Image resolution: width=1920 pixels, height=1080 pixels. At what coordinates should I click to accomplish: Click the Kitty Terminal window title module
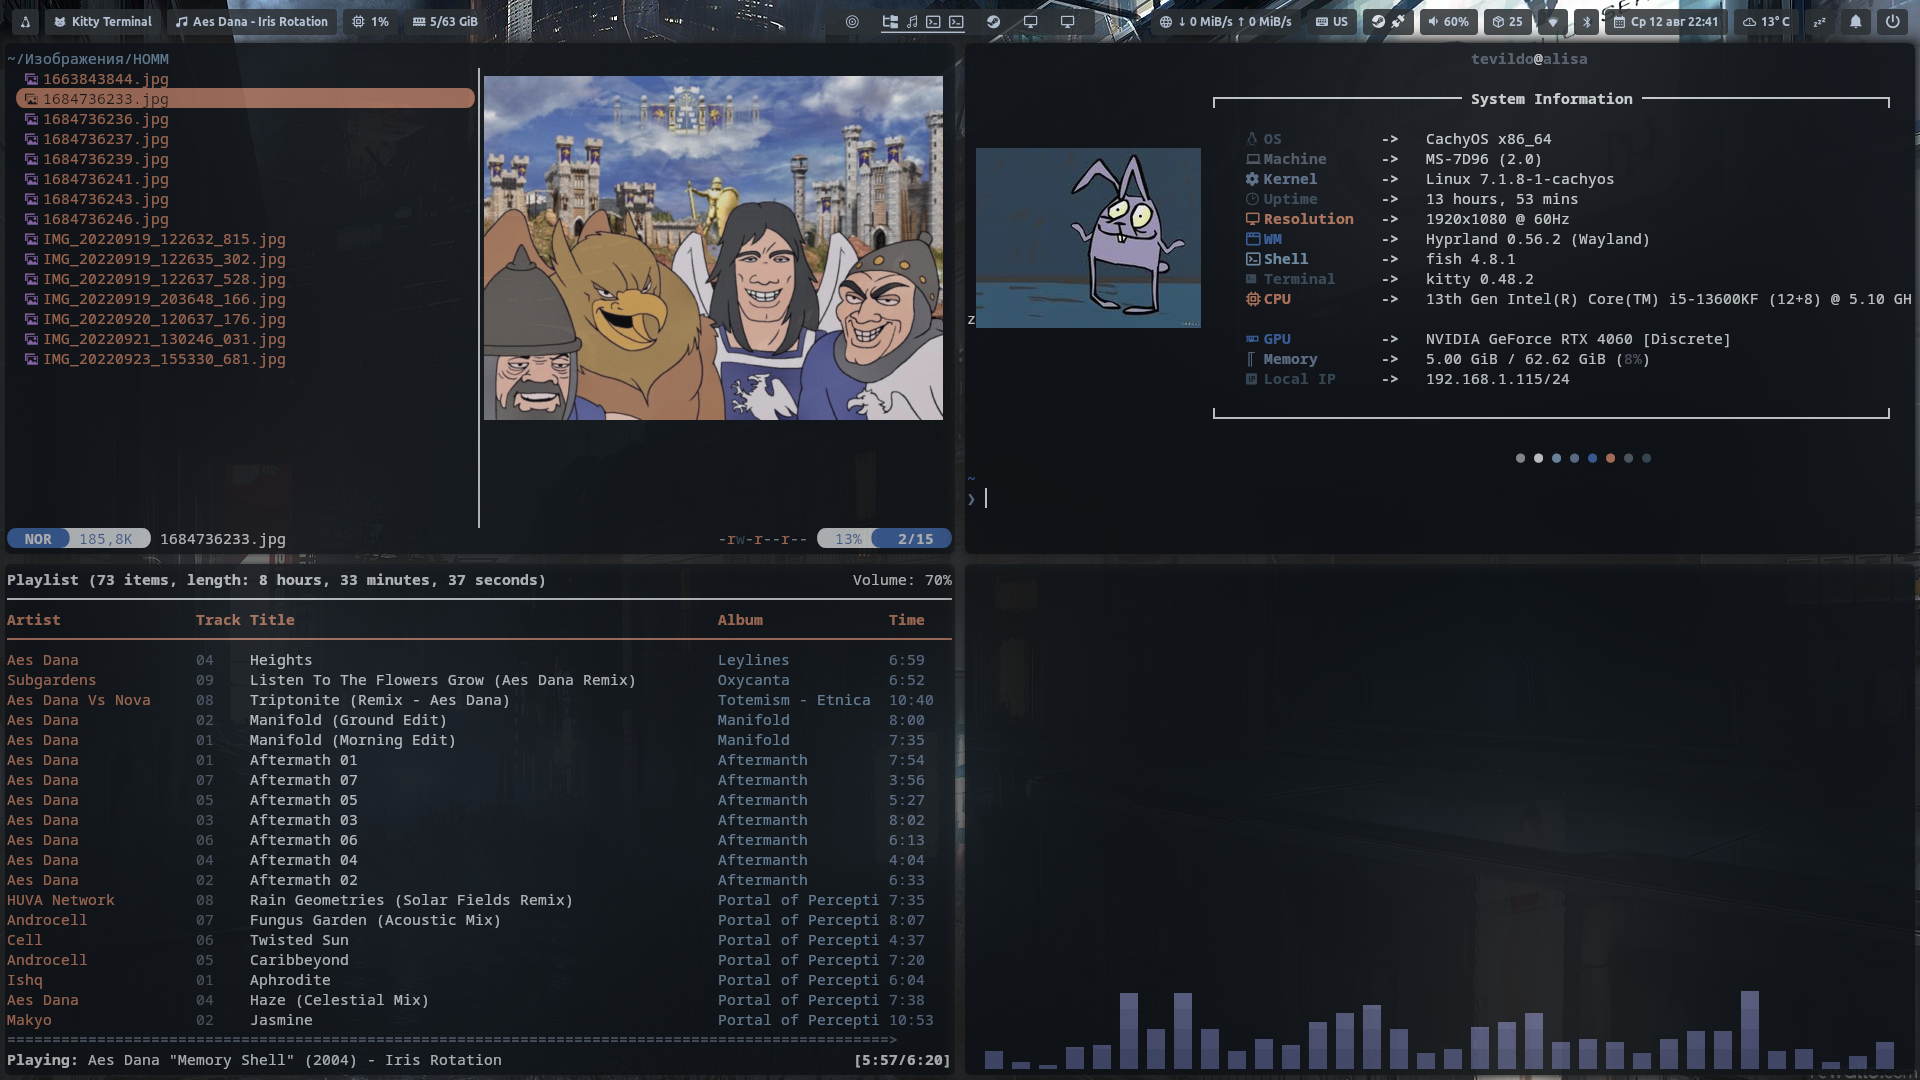coord(103,21)
